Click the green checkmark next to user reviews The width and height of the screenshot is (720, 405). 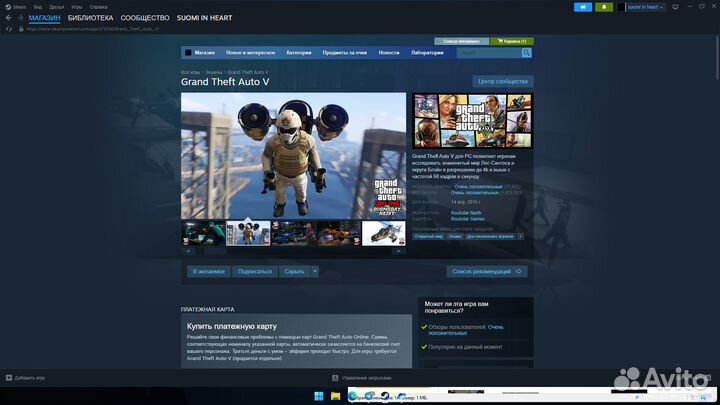pos(424,327)
